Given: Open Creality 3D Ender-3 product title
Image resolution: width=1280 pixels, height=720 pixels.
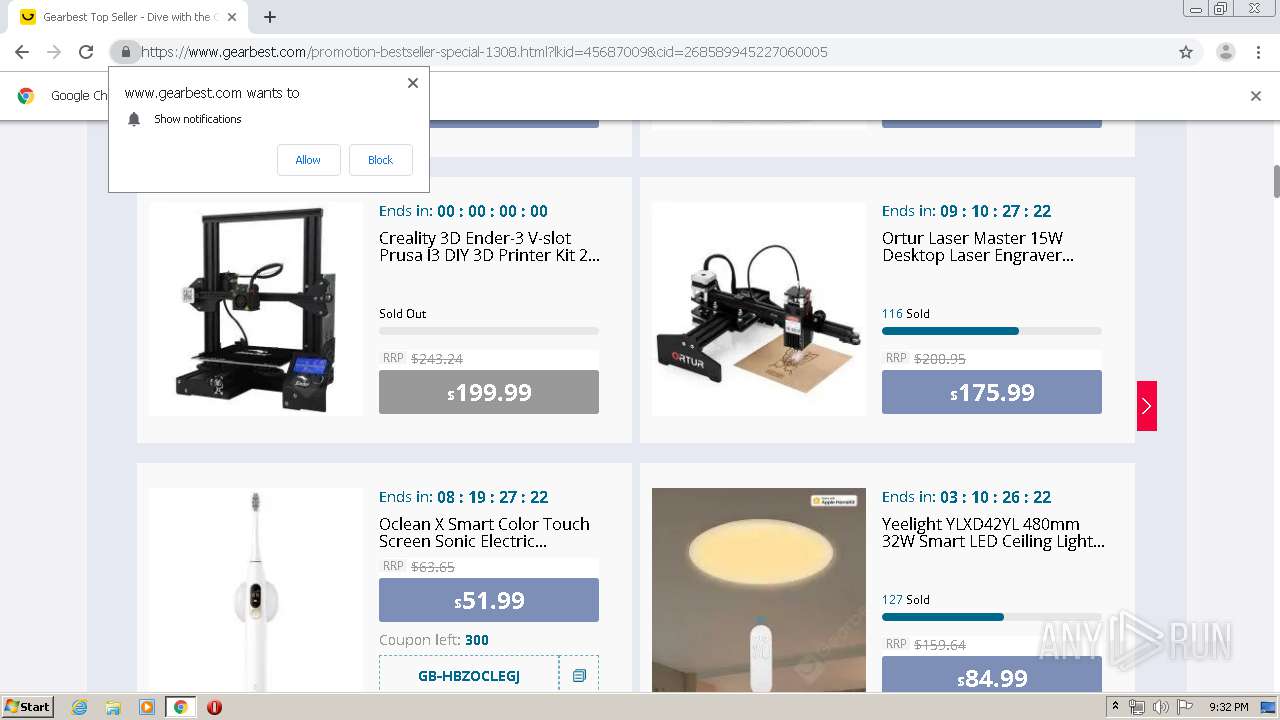Looking at the screenshot, I should tap(489, 246).
